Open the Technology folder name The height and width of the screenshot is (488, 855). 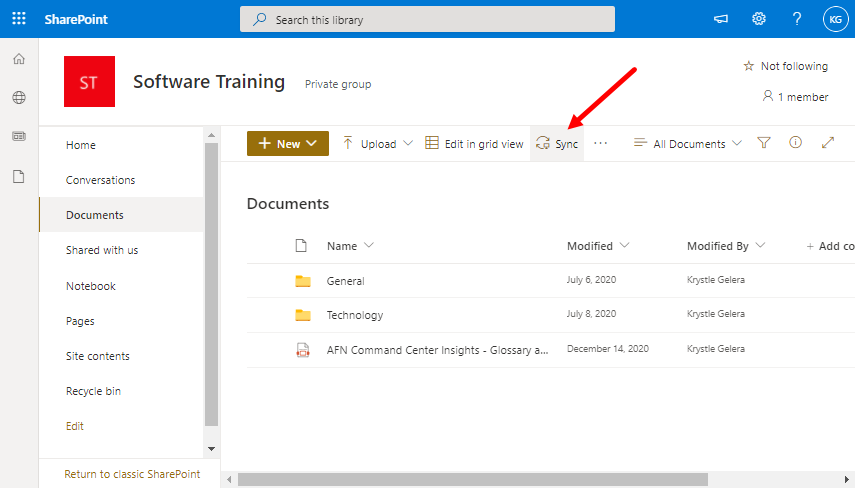tap(354, 315)
